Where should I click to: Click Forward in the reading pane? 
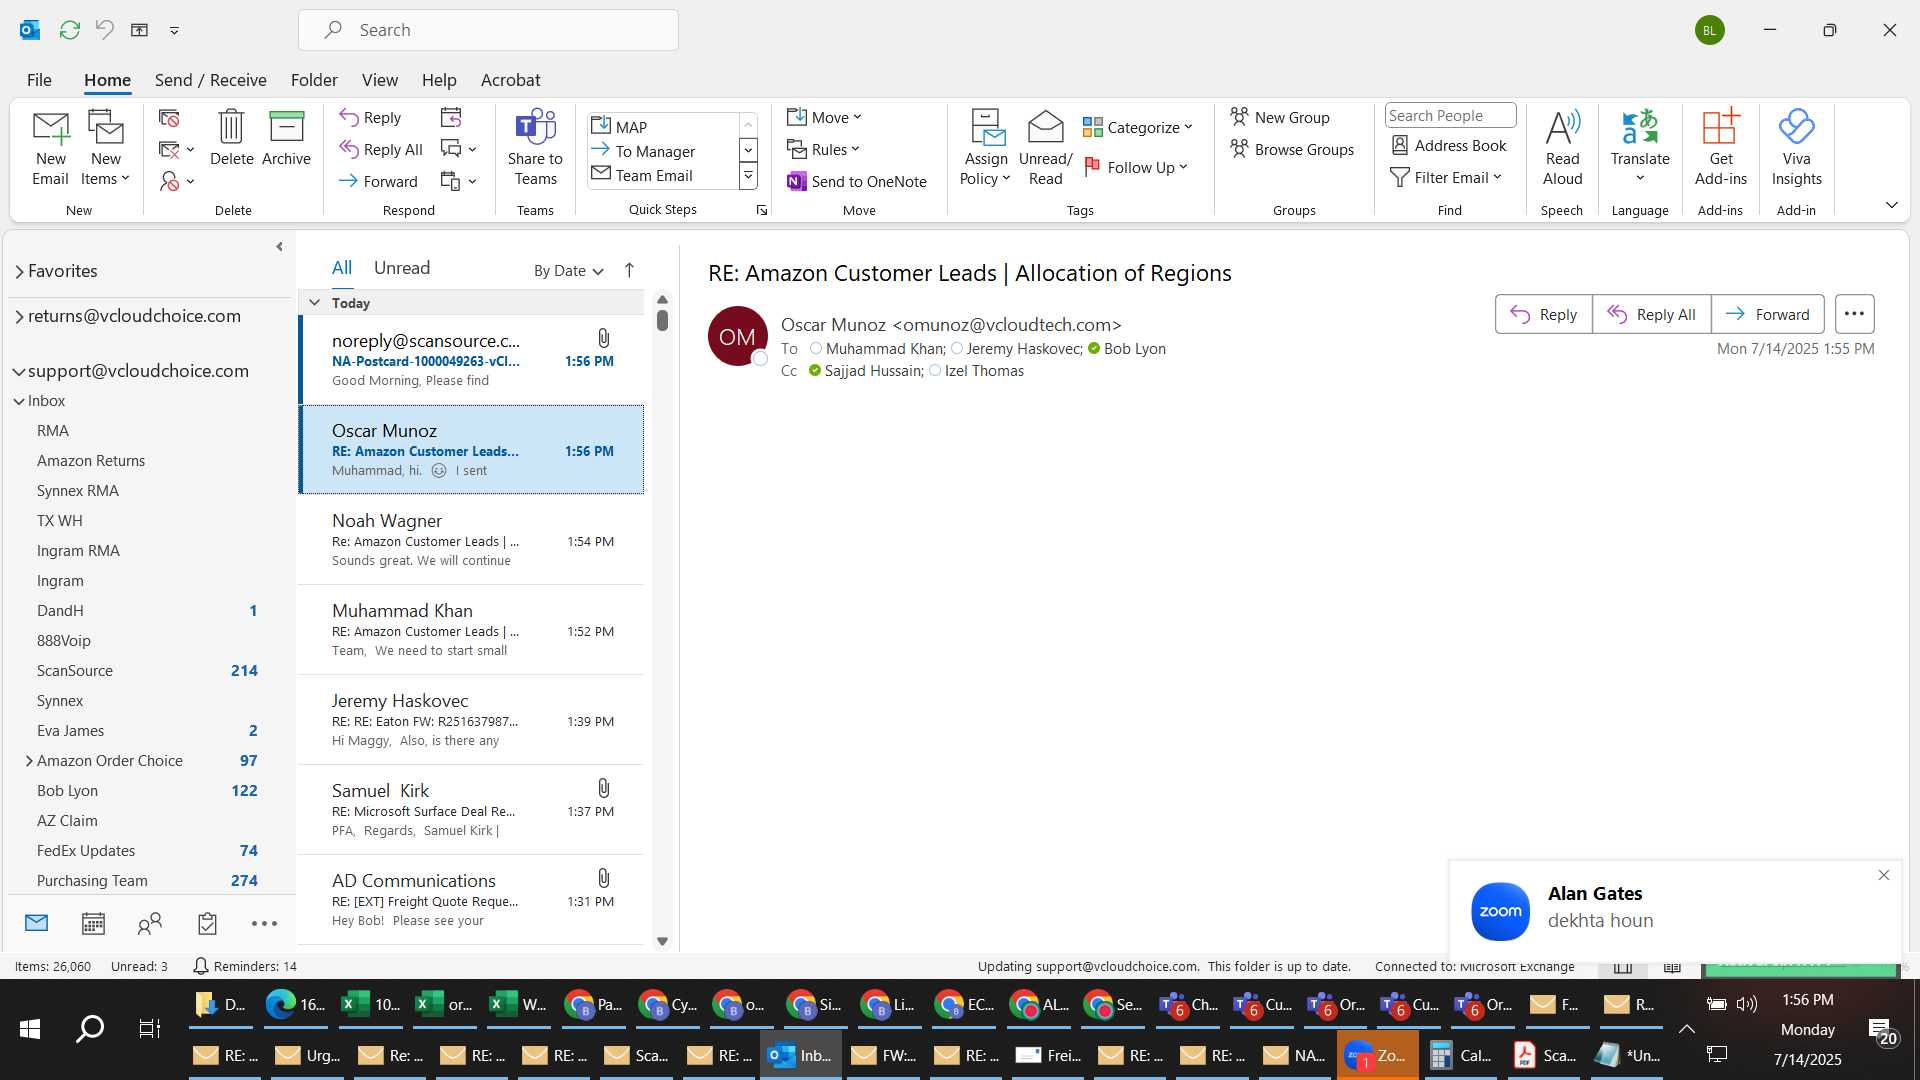tap(1767, 314)
